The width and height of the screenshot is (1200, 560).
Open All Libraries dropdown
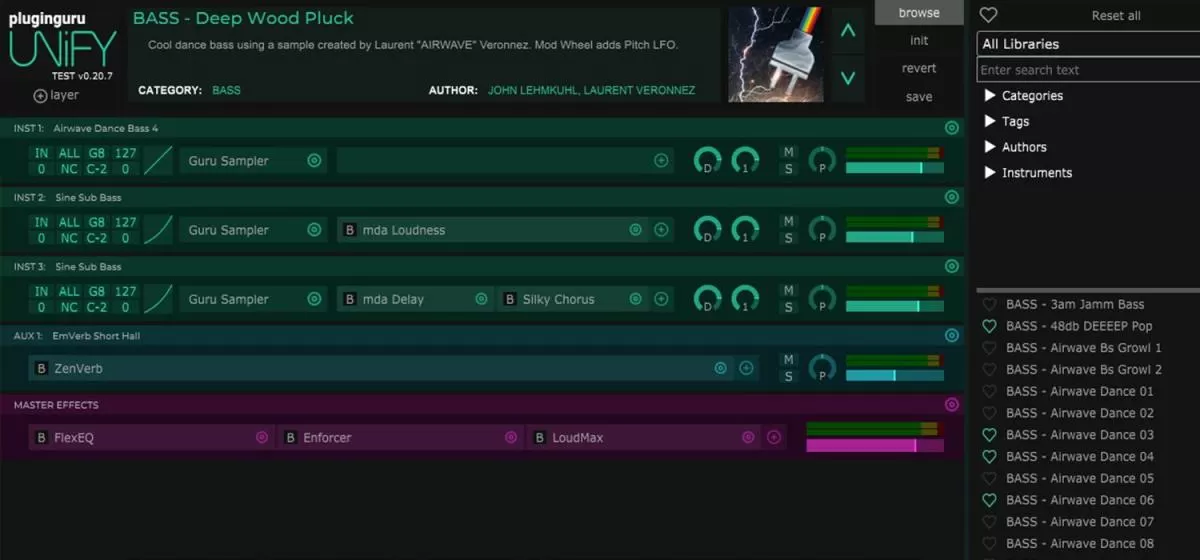(1088, 44)
